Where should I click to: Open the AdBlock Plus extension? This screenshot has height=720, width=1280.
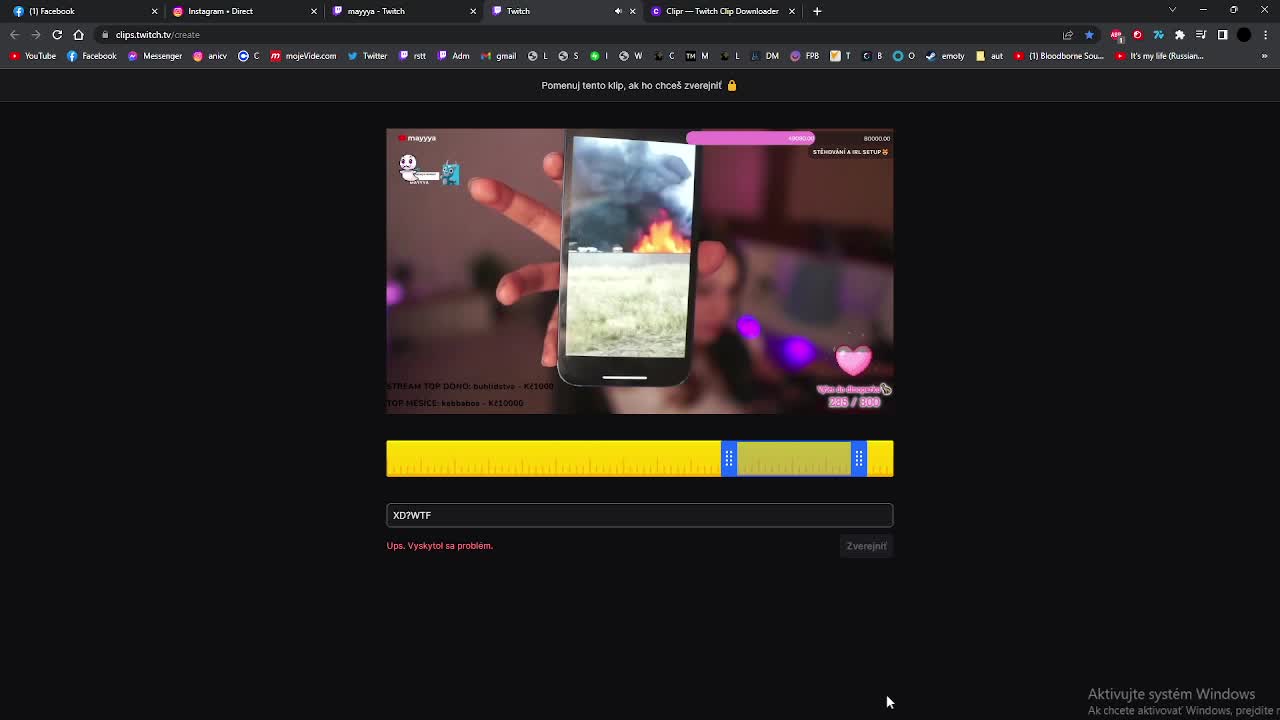tap(1116, 35)
